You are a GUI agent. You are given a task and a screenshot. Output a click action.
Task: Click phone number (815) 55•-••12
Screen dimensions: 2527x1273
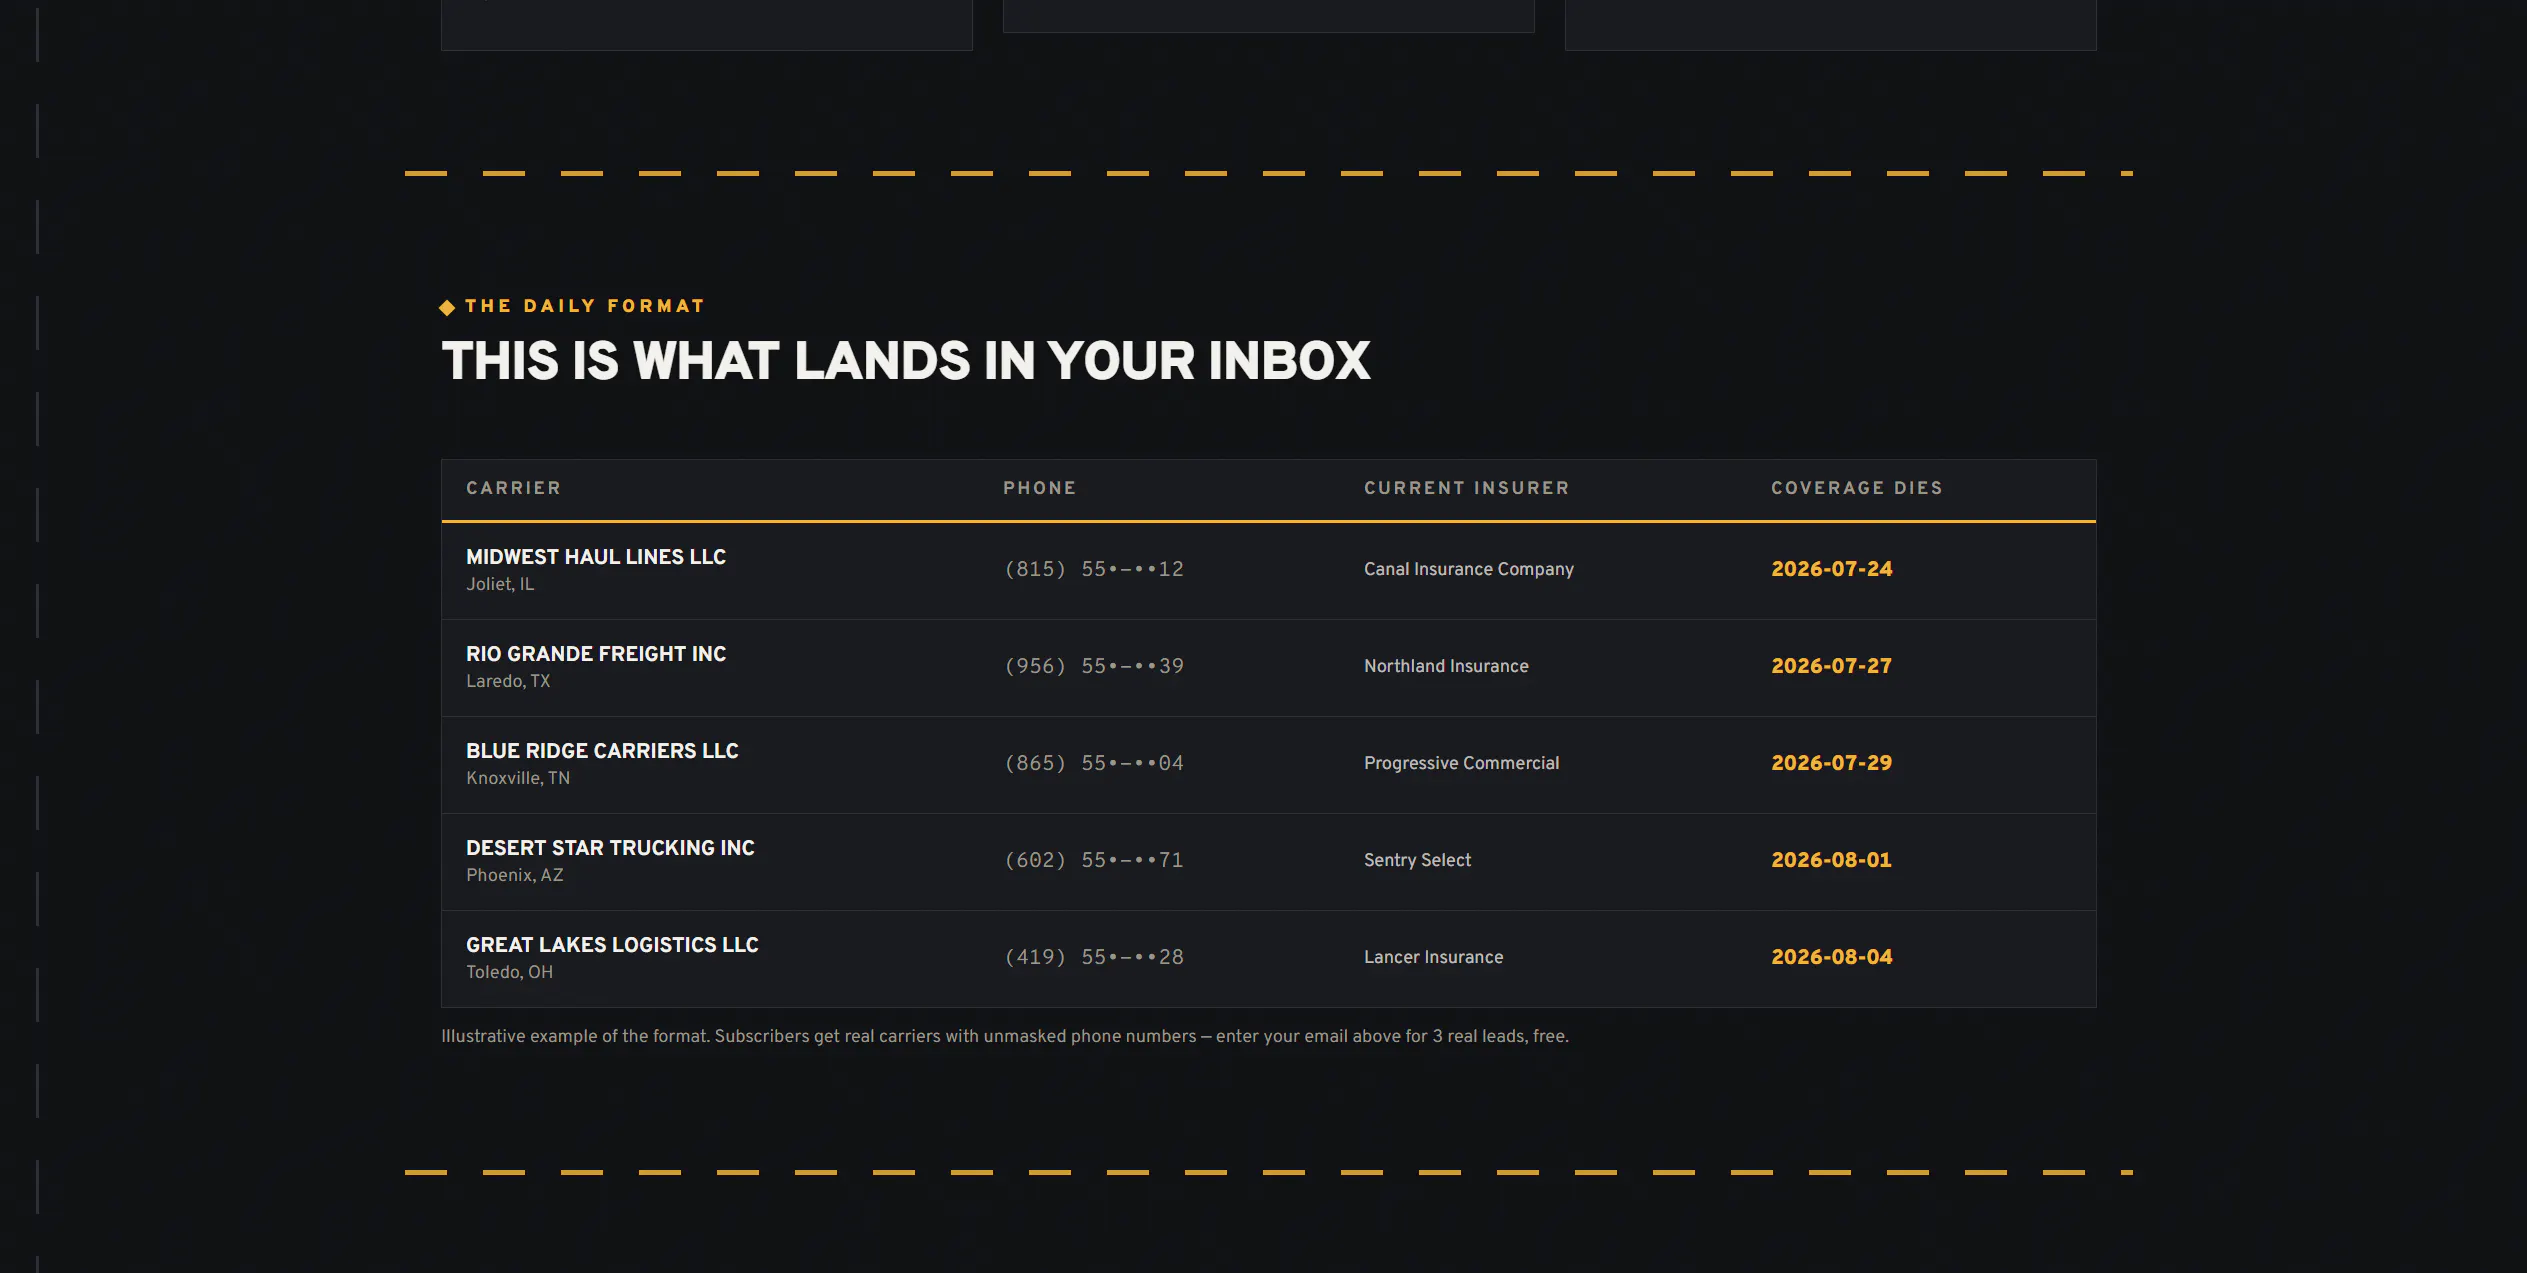1094,569
